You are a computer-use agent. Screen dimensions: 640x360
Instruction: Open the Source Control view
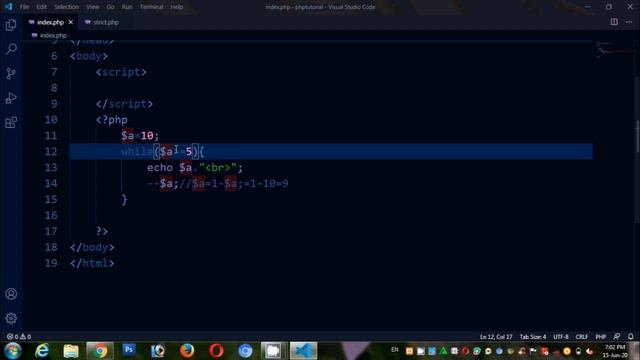11,73
